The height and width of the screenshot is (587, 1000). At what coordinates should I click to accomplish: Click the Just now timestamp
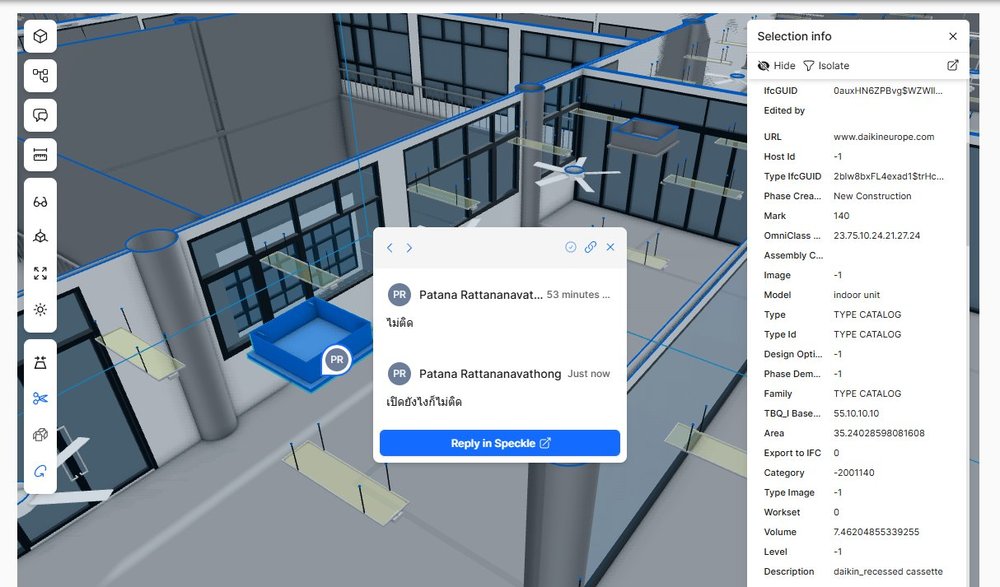tap(589, 374)
